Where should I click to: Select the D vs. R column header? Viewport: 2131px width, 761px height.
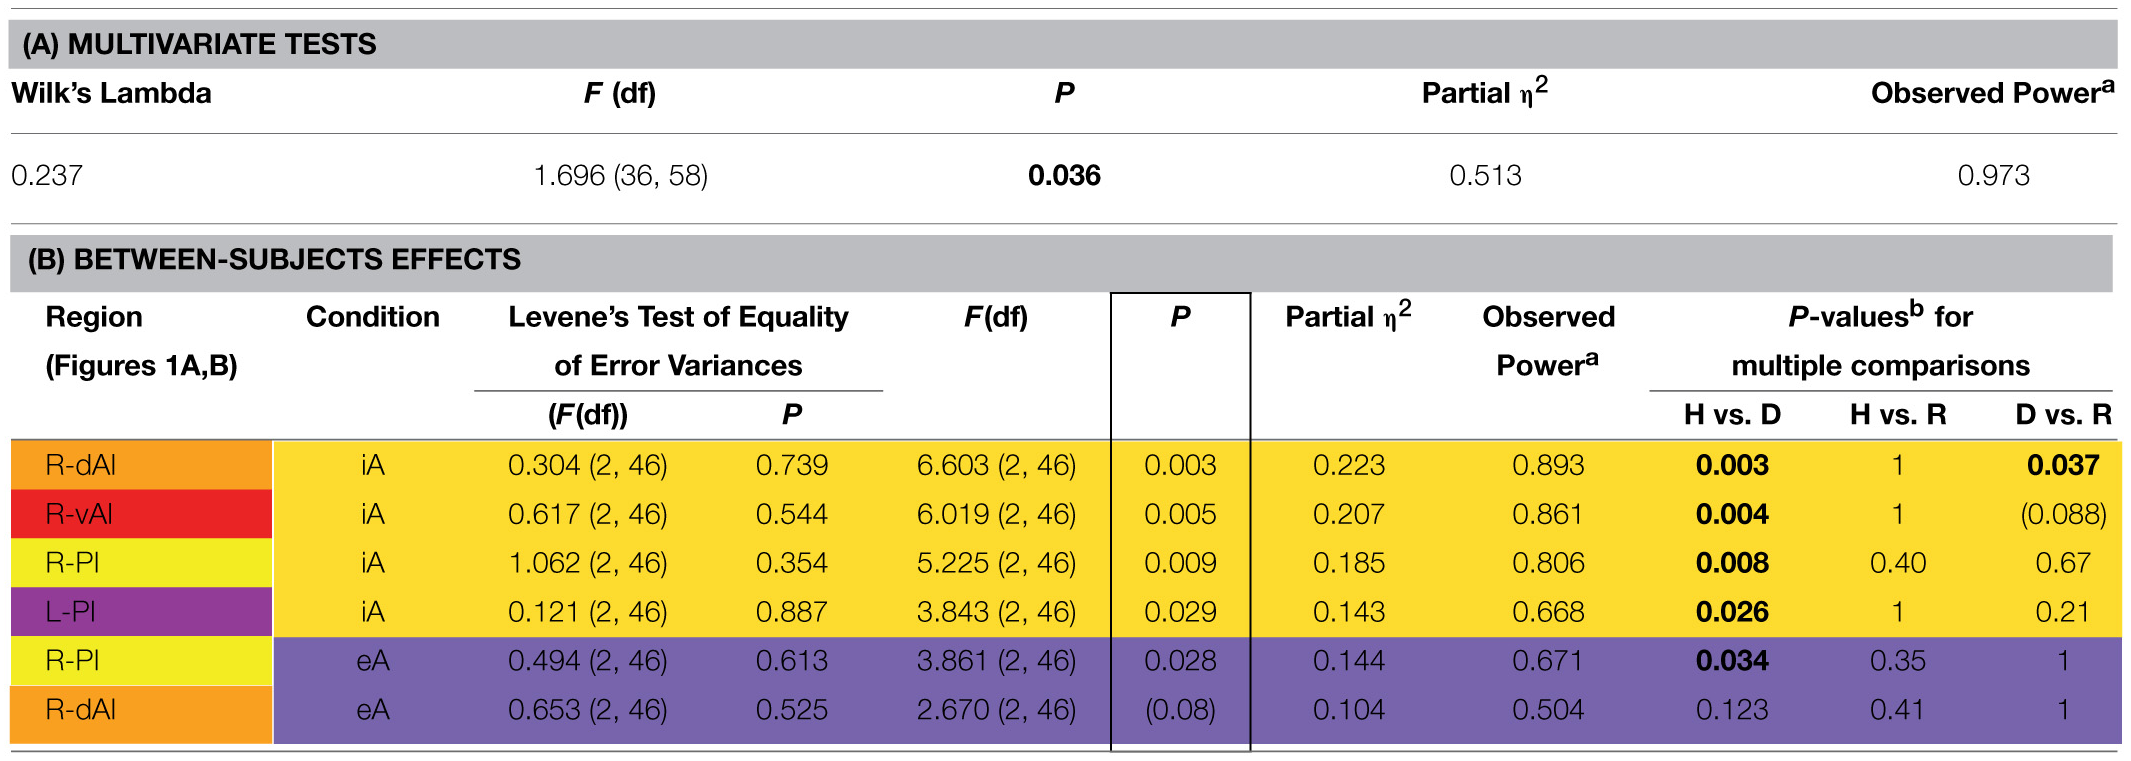pos(2063,415)
